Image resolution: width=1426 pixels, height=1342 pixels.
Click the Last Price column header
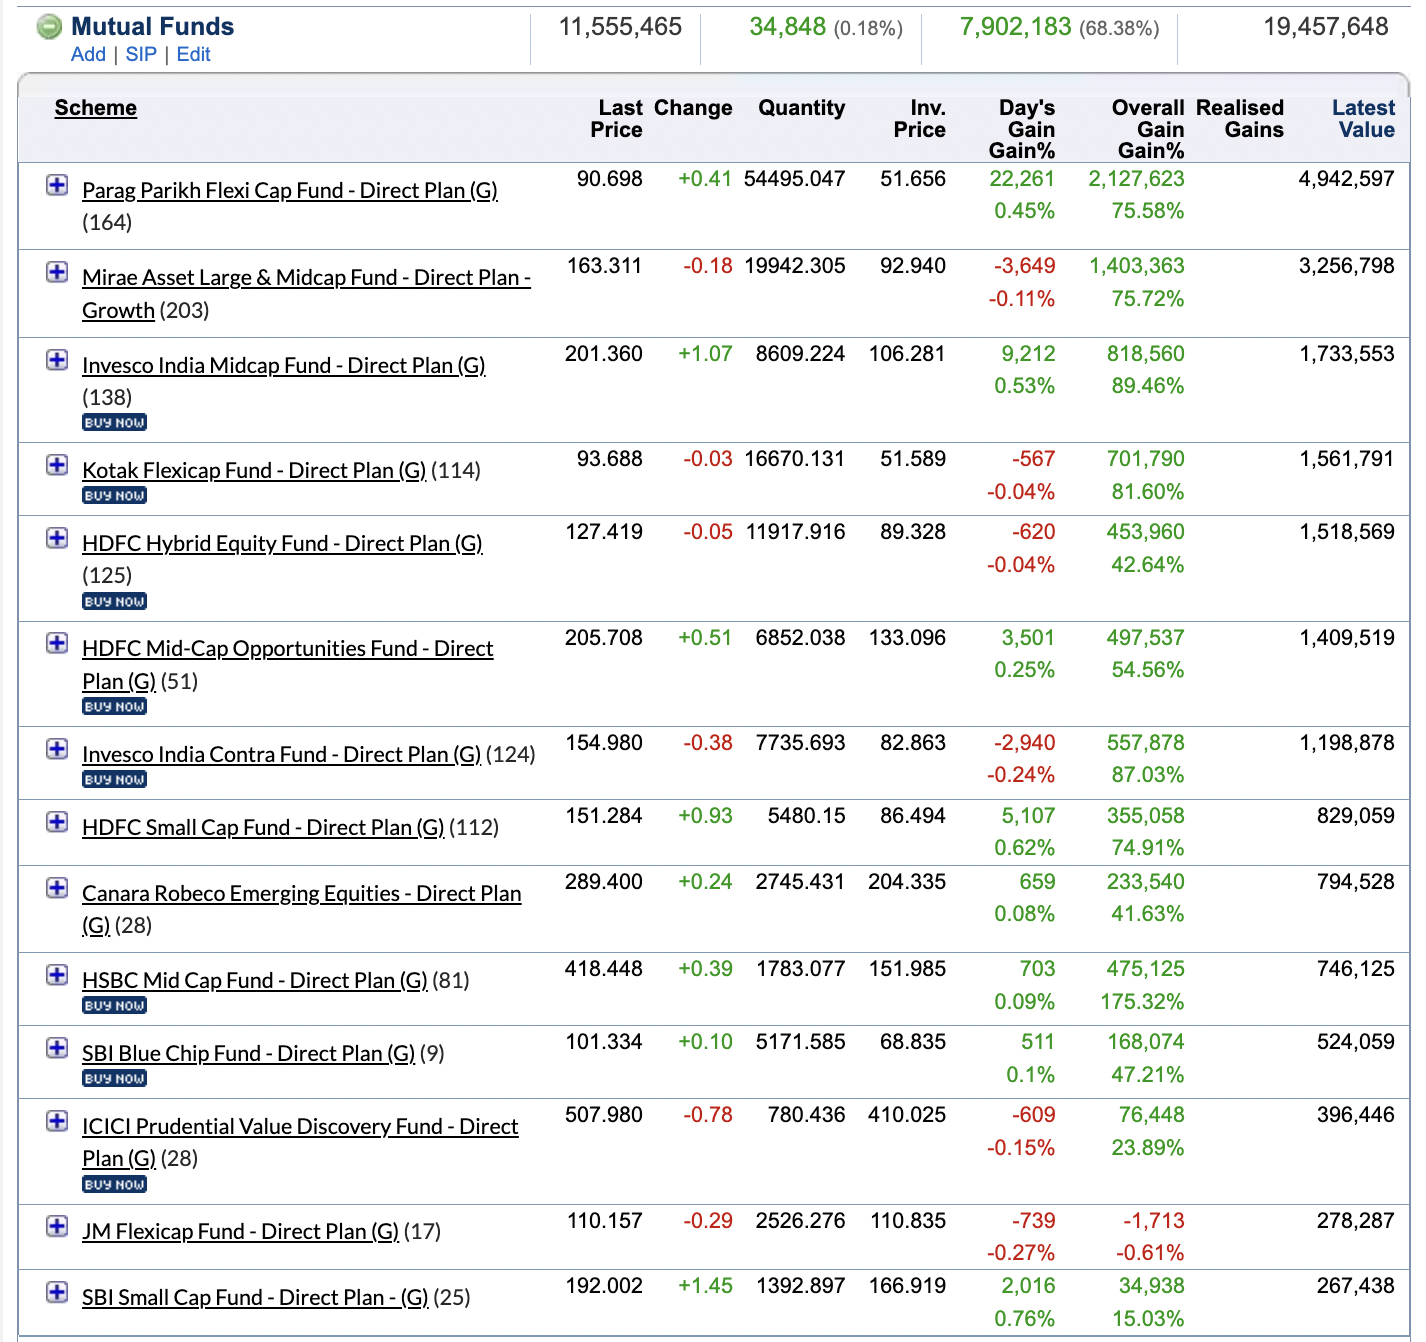[x=617, y=119]
